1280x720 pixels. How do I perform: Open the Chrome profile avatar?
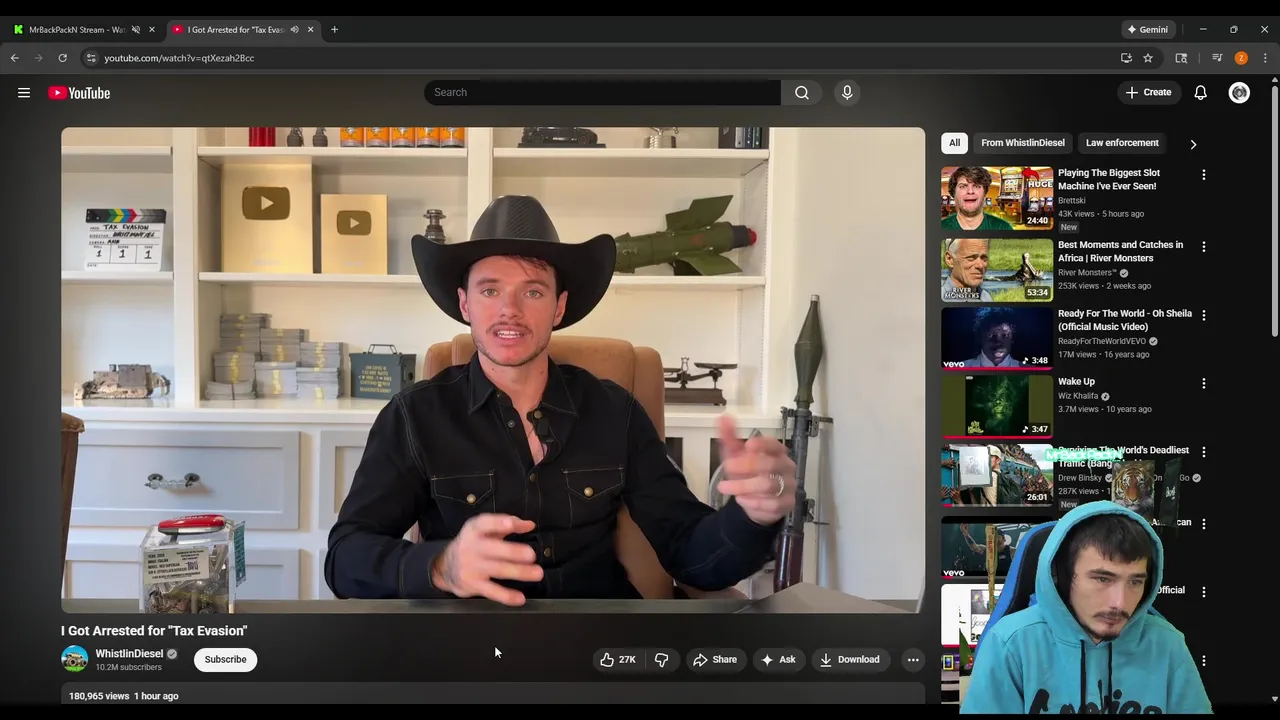point(1241,58)
